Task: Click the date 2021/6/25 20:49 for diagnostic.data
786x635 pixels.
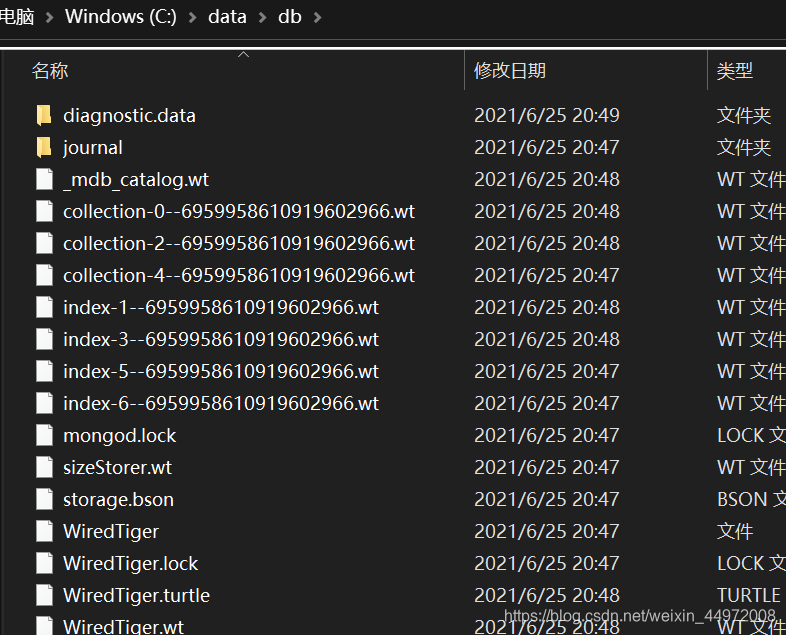Action: 547,116
